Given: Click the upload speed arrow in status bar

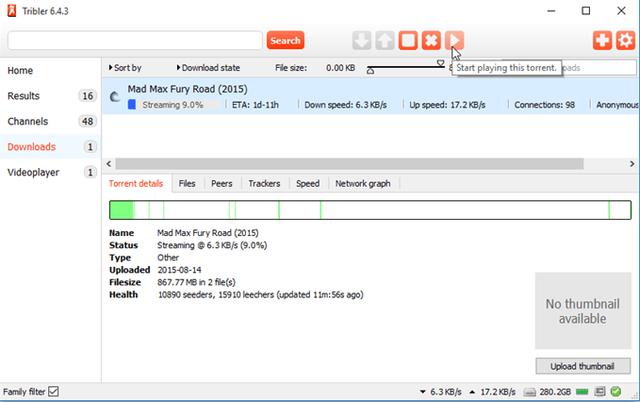Looking at the screenshot, I should click(x=472, y=392).
